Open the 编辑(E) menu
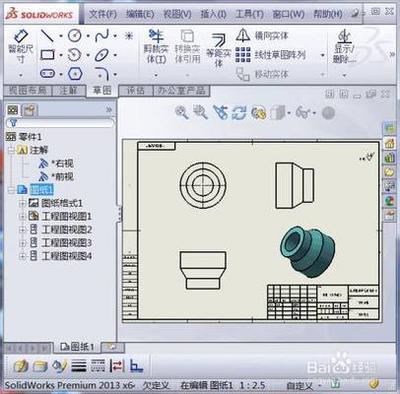The width and height of the screenshot is (400, 394). pos(140,14)
